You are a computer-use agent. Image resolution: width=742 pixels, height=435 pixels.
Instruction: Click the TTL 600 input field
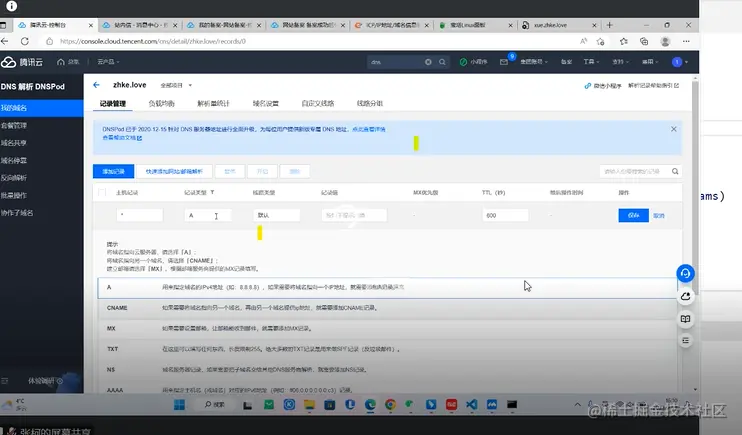[505, 215]
